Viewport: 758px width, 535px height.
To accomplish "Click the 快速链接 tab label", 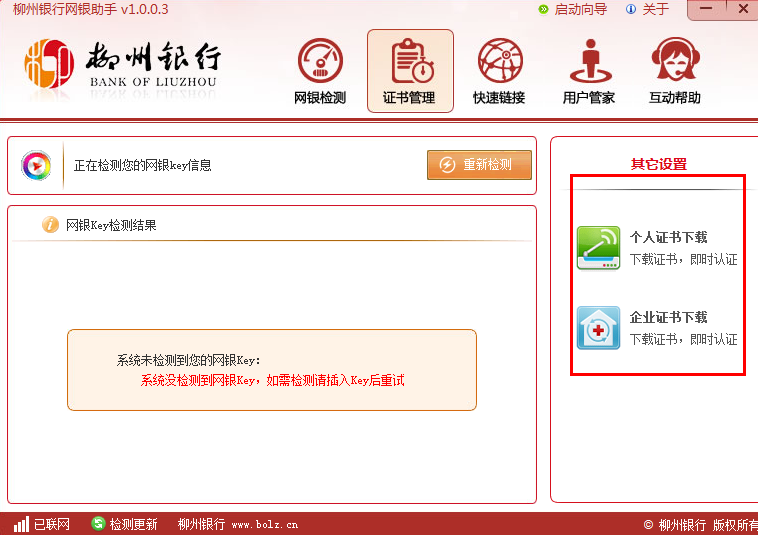I will click(499, 98).
